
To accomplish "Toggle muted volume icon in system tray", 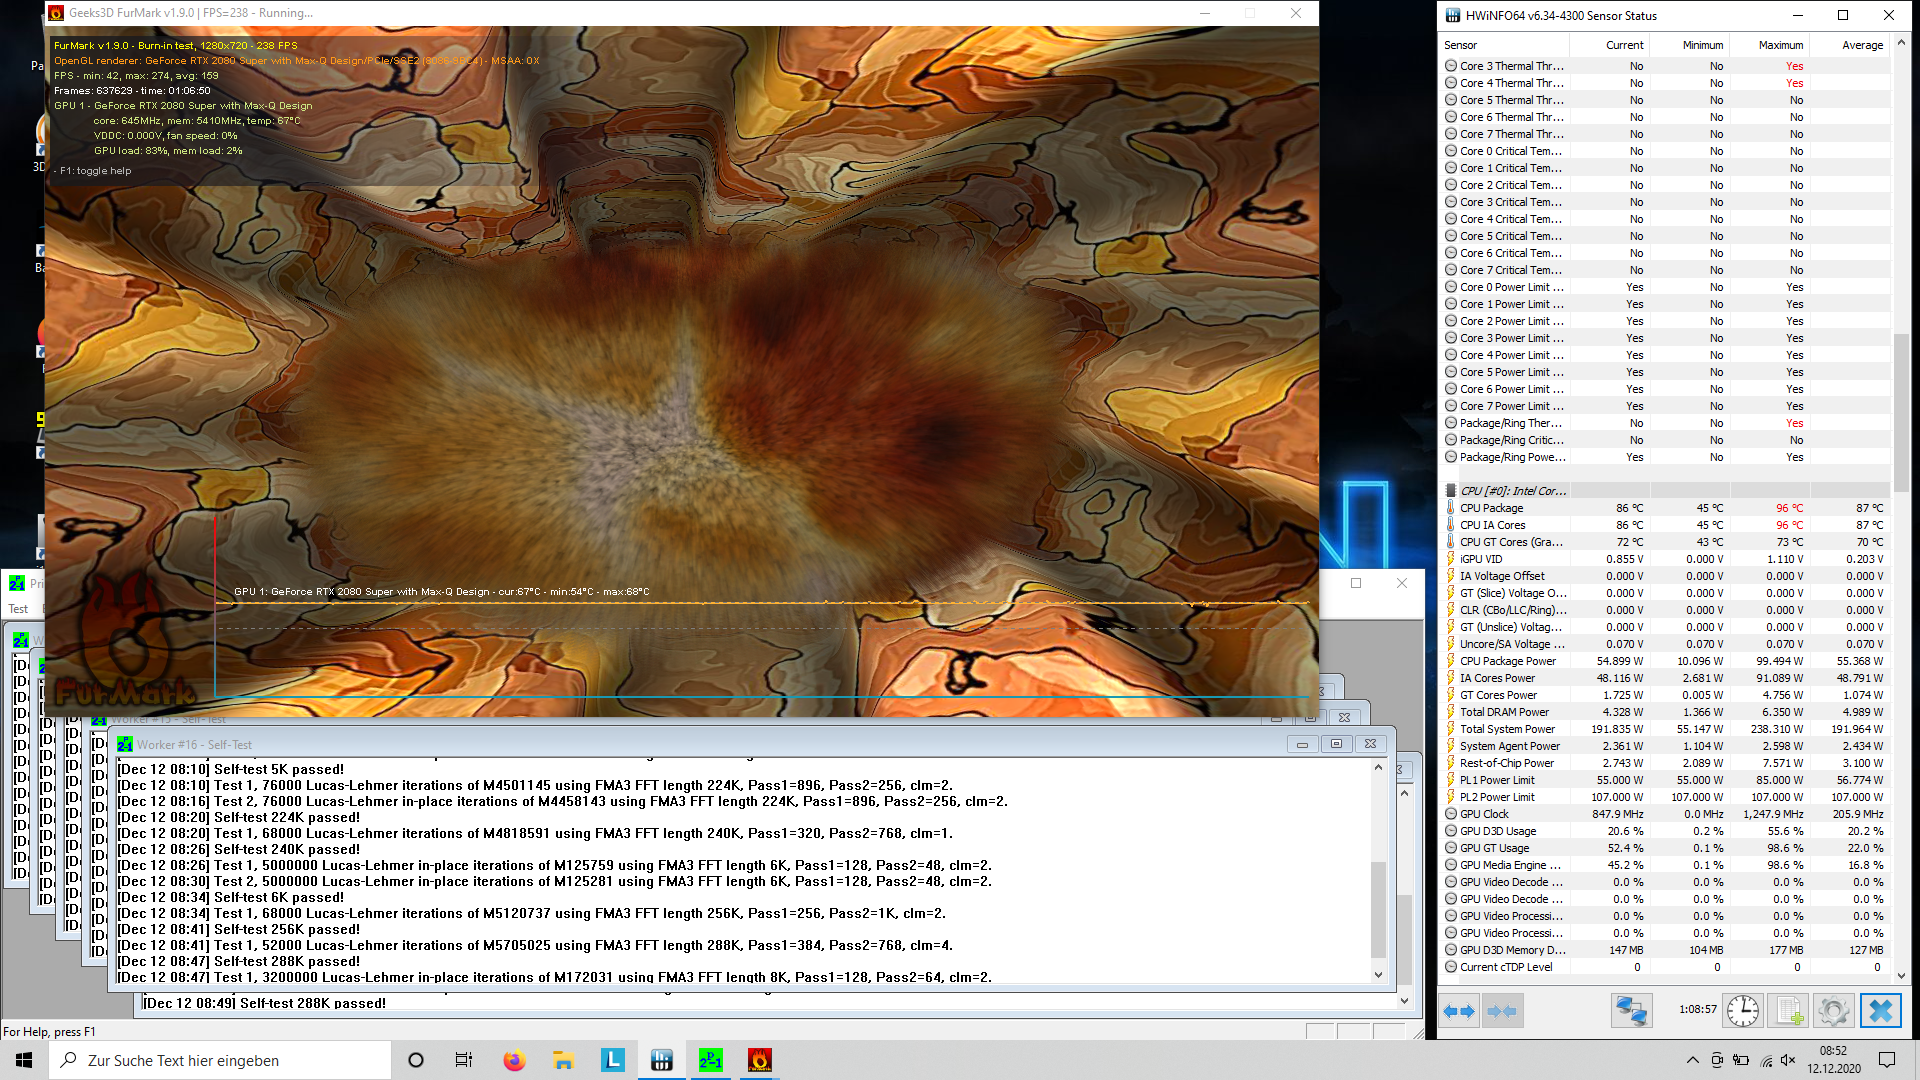I will click(1789, 1060).
